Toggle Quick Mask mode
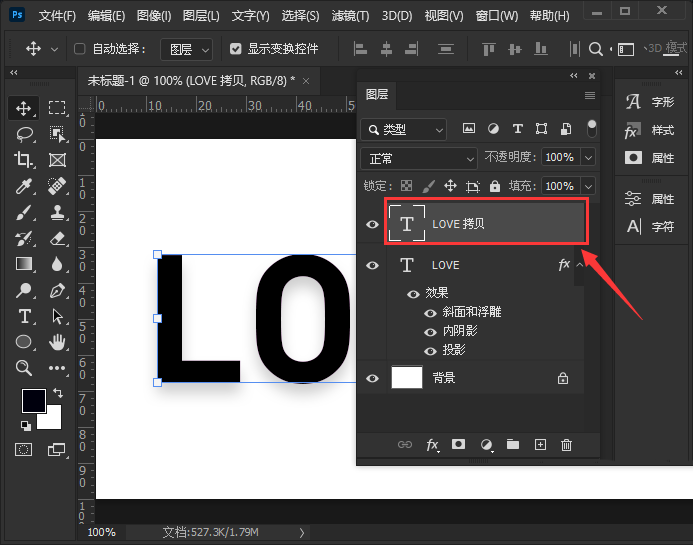 pos(23,450)
